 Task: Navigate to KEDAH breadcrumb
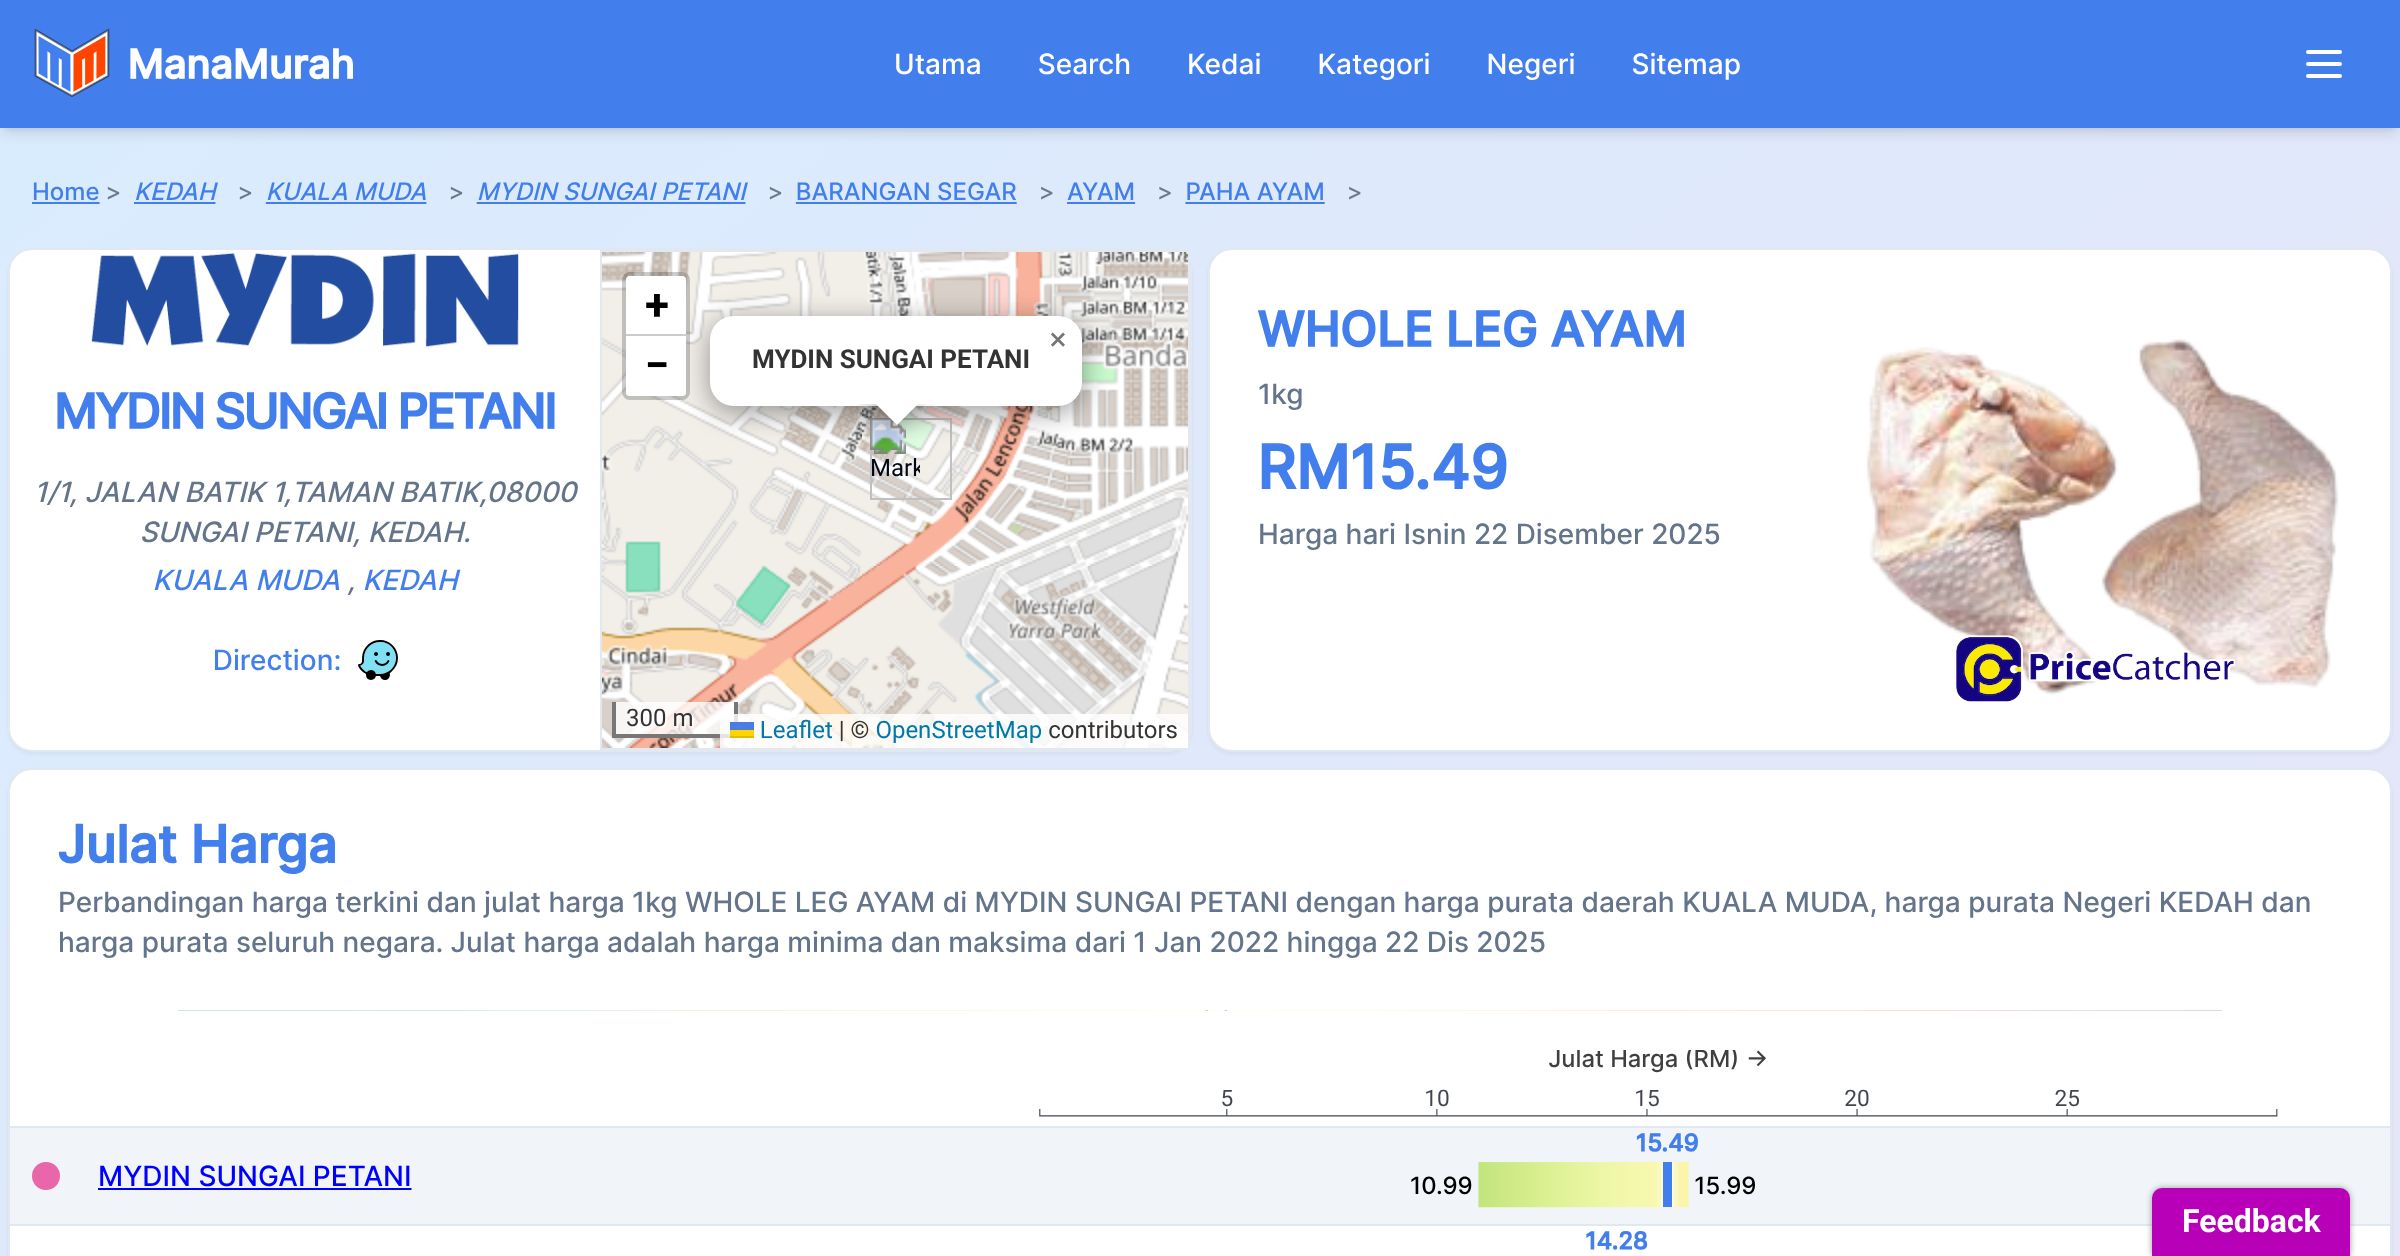pos(176,191)
